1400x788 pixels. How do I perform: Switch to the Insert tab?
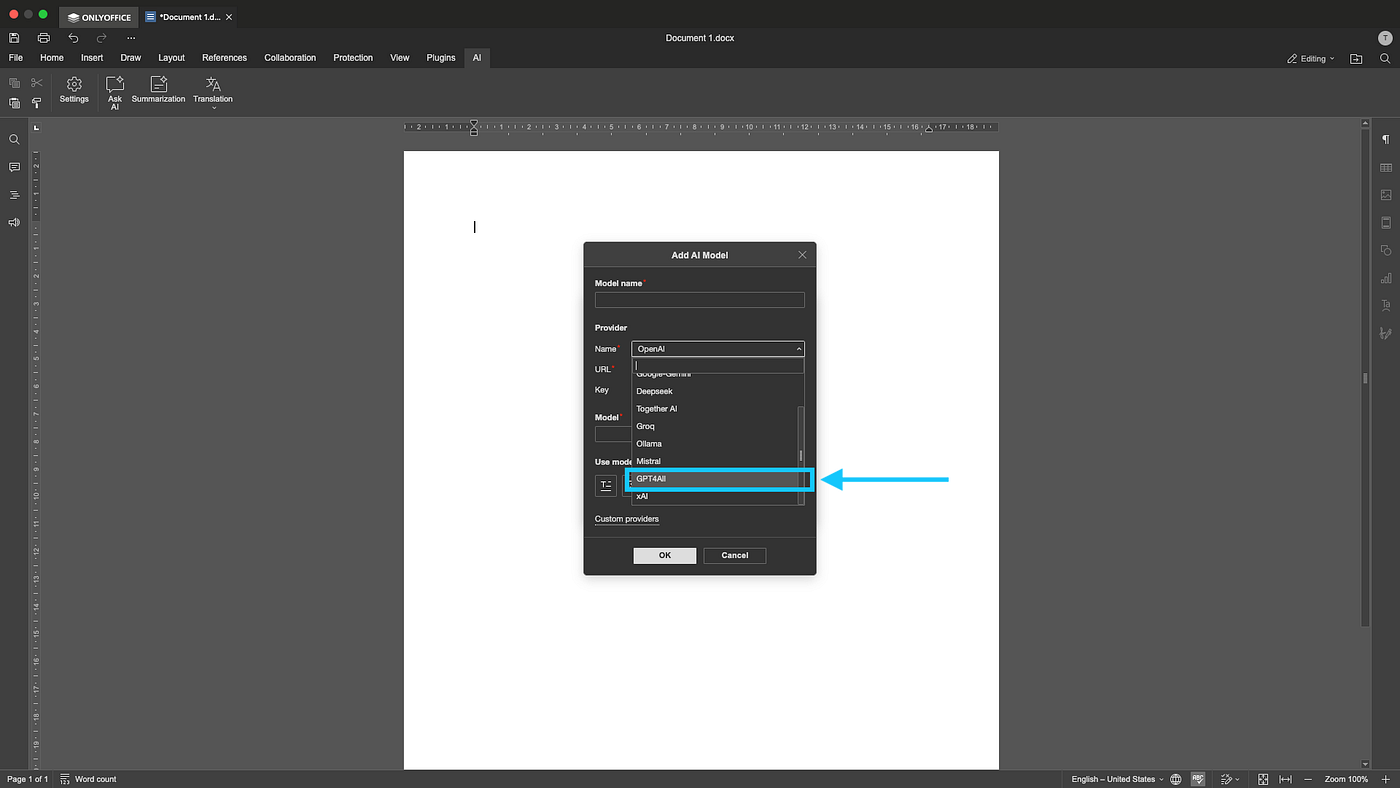pos(92,58)
